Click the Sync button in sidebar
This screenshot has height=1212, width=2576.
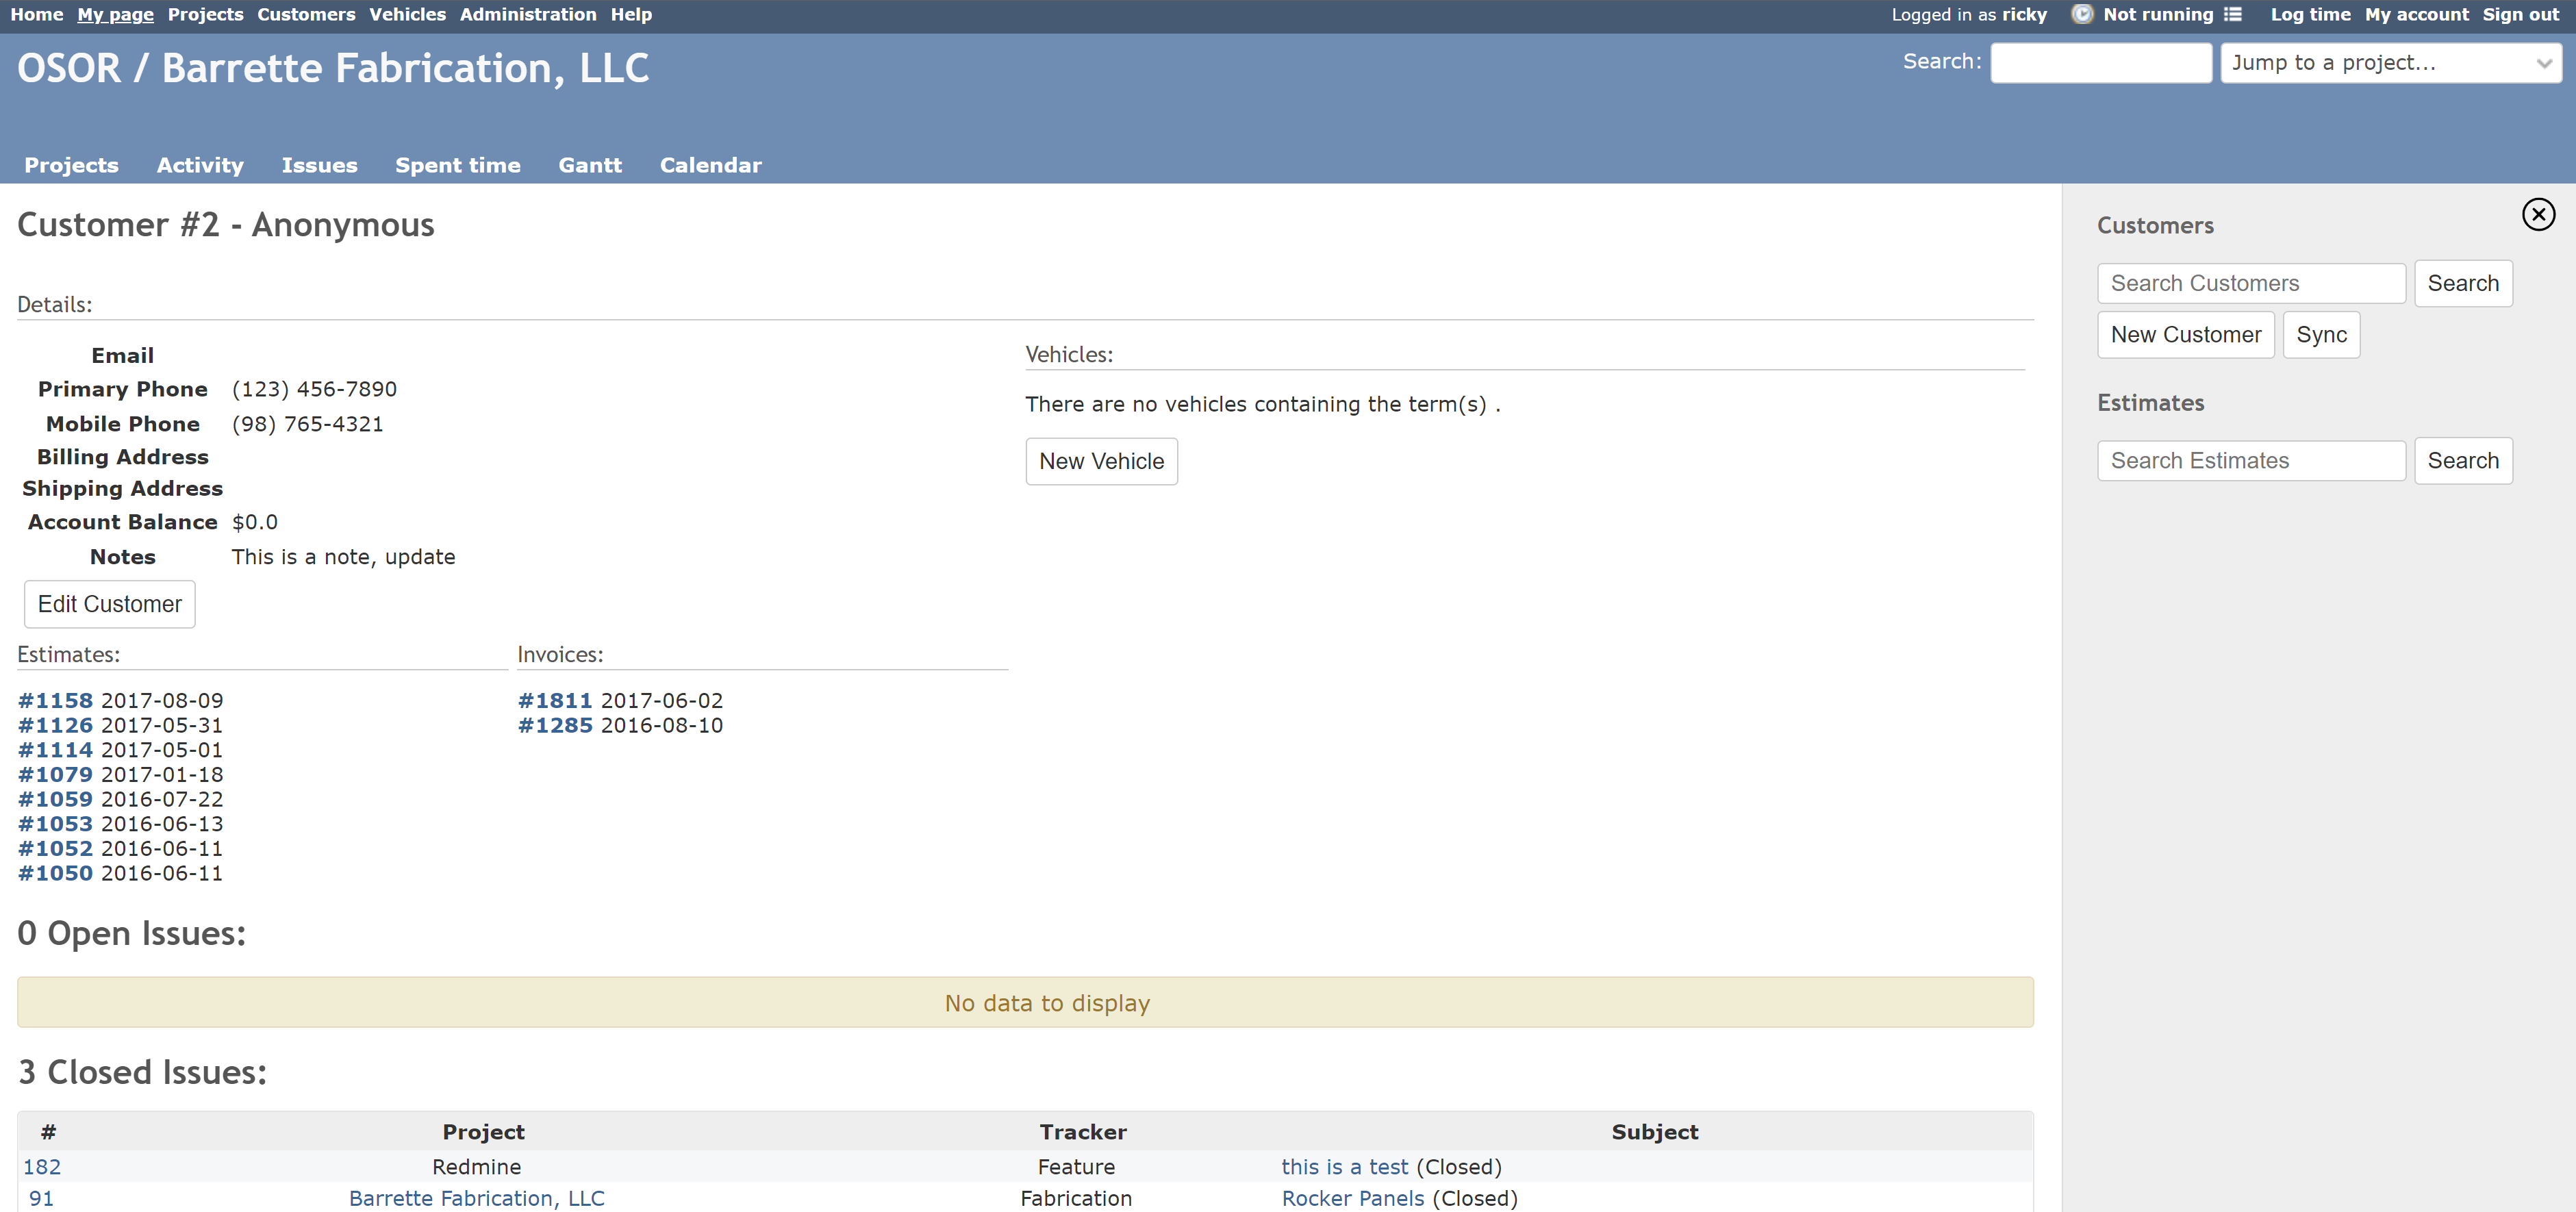[2320, 335]
